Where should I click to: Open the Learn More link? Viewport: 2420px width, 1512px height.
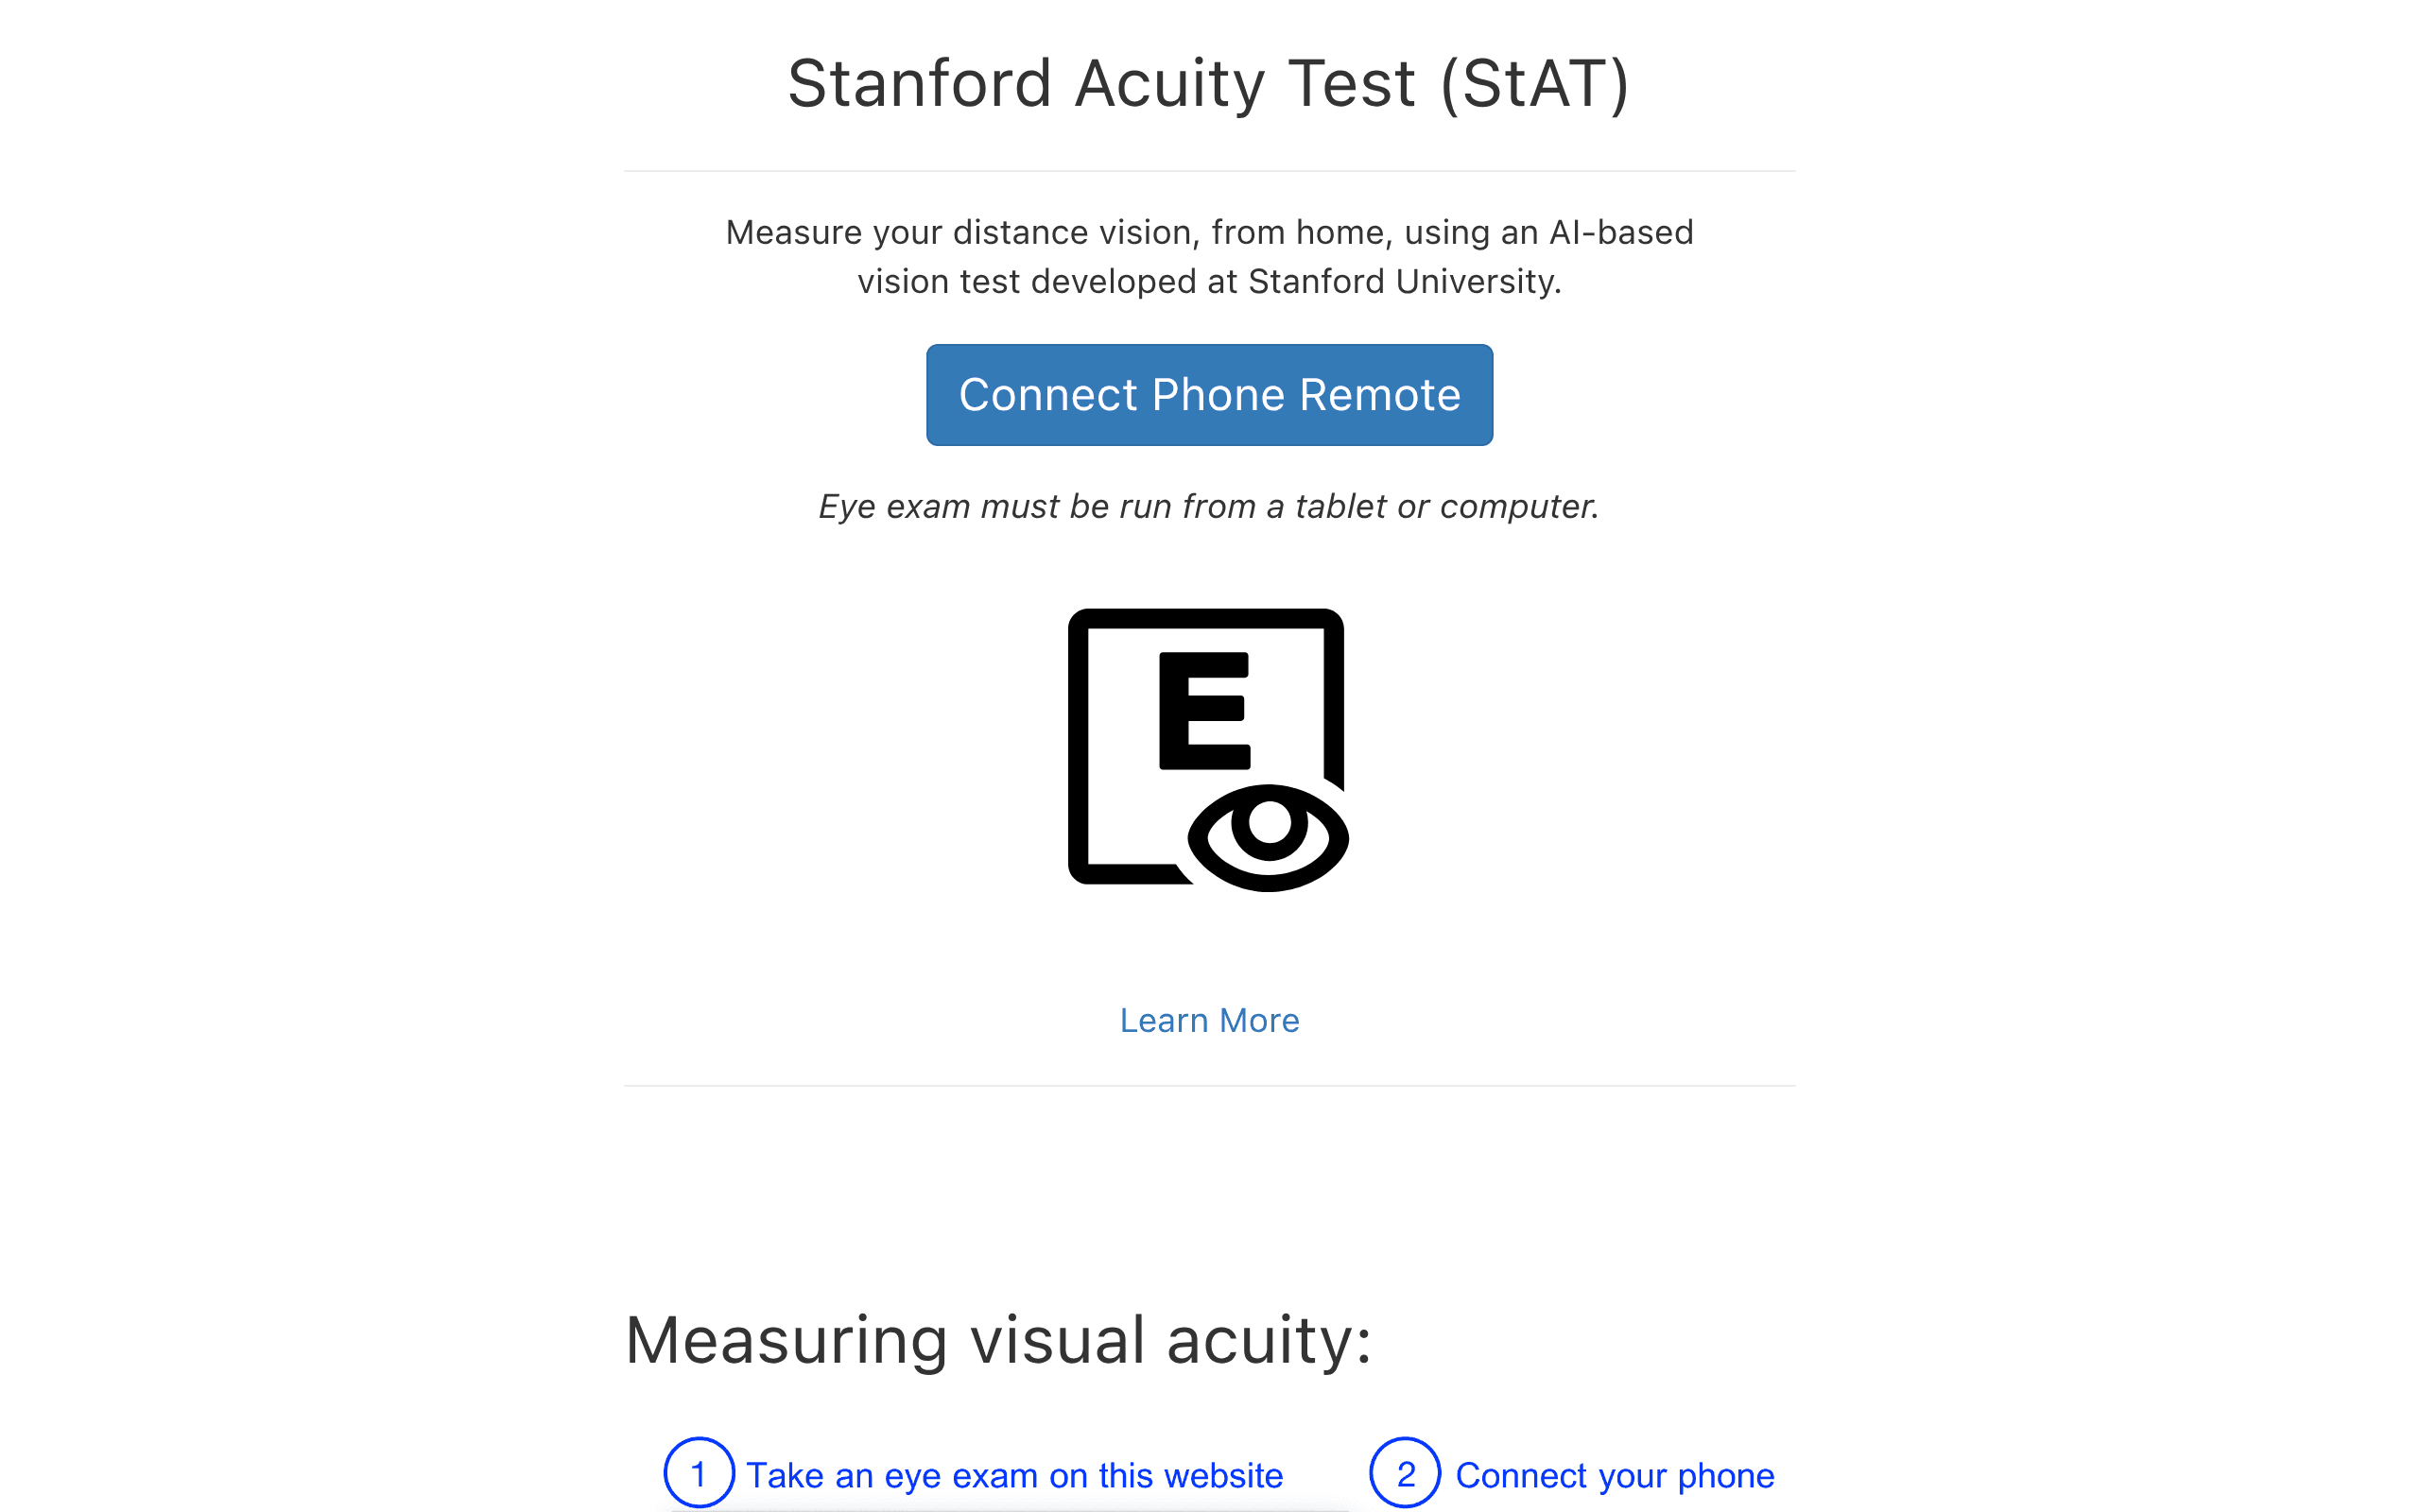(x=1209, y=1020)
